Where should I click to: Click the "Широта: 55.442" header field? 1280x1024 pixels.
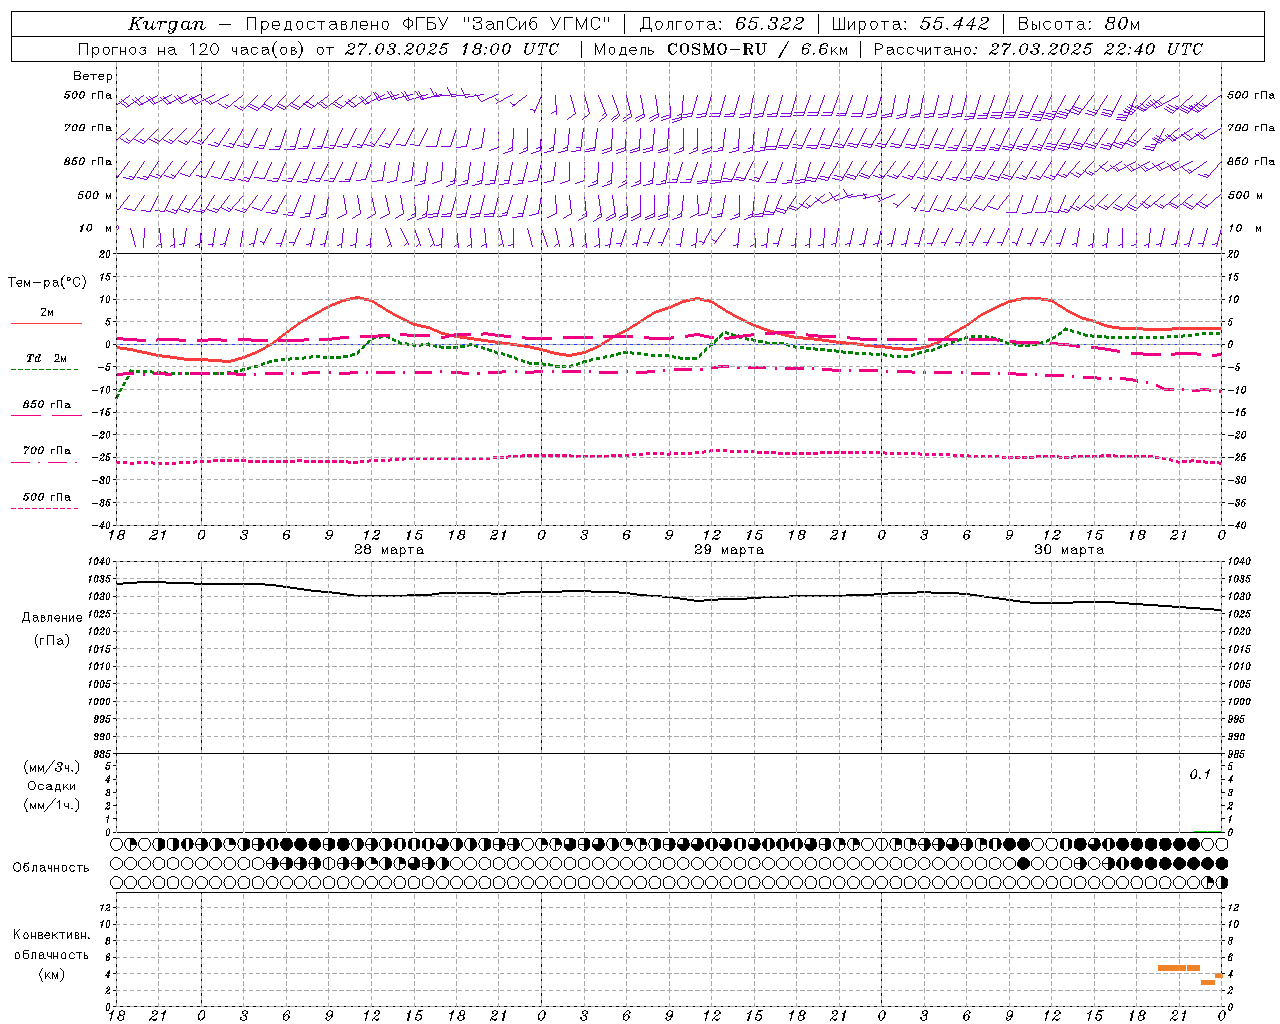click(x=911, y=24)
